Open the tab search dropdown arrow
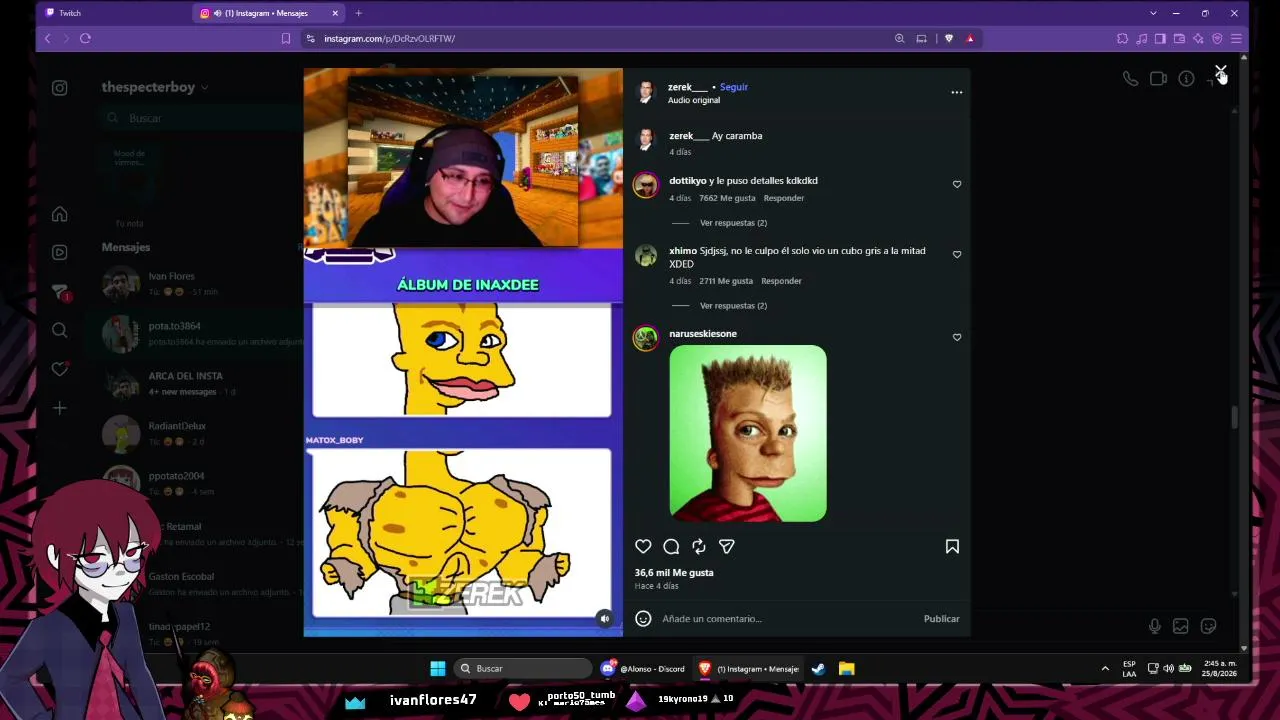Screen dimensions: 1280x720 click(x=1153, y=13)
